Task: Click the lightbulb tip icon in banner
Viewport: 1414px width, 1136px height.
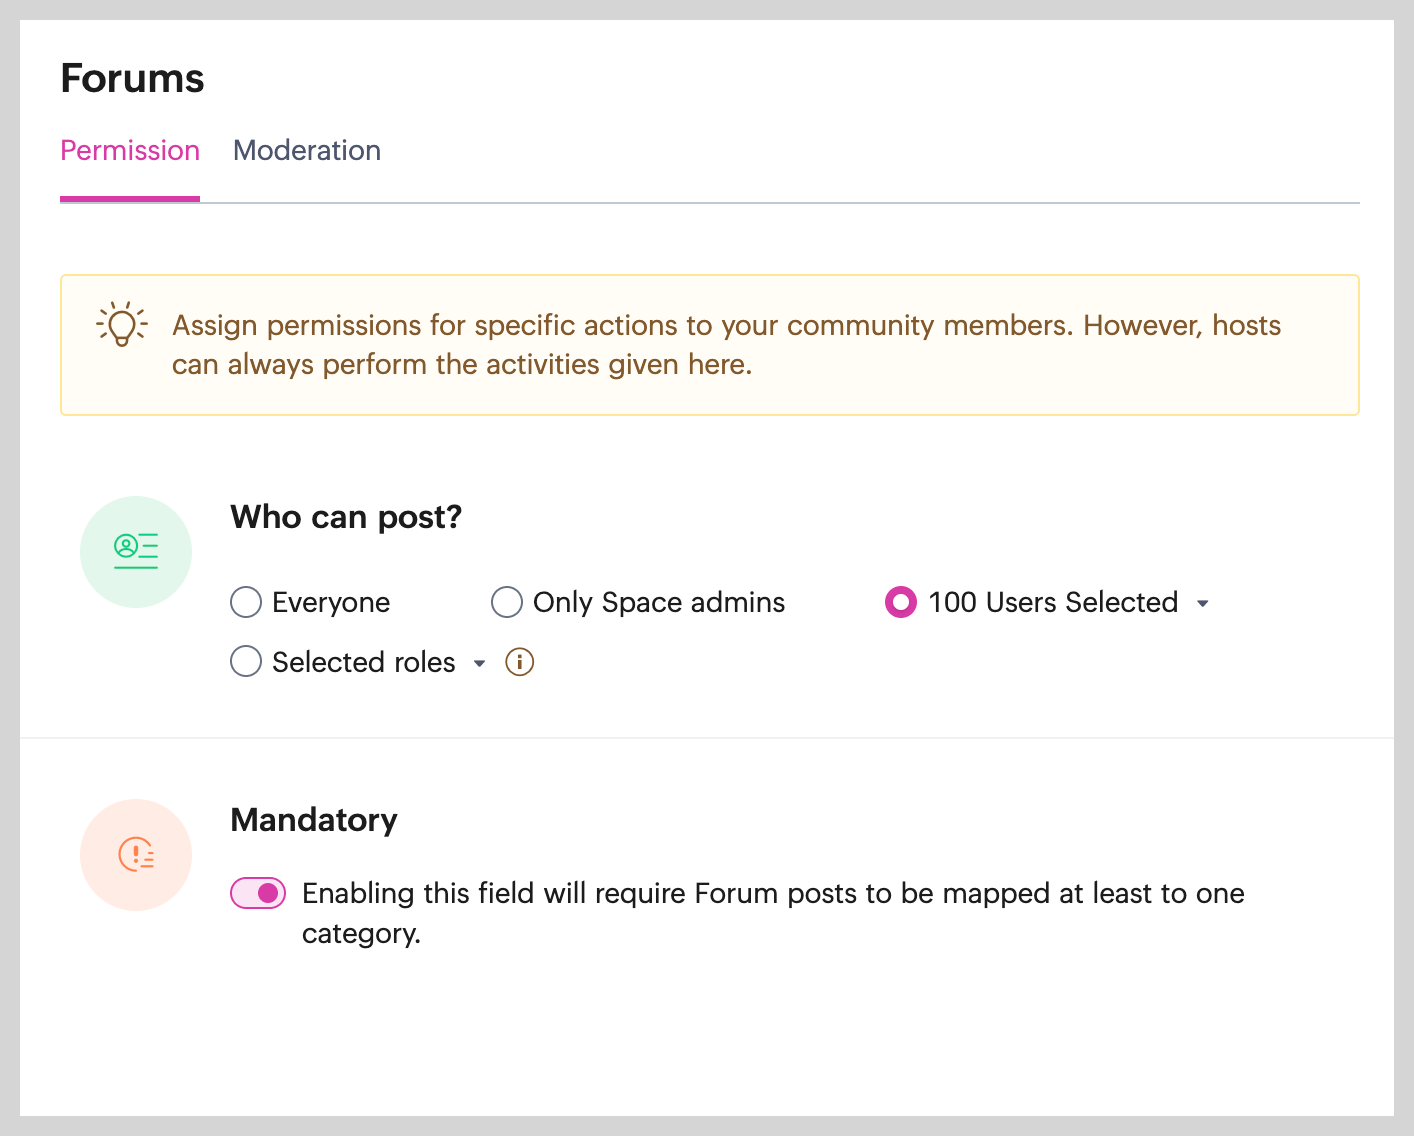Action: coord(122,324)
